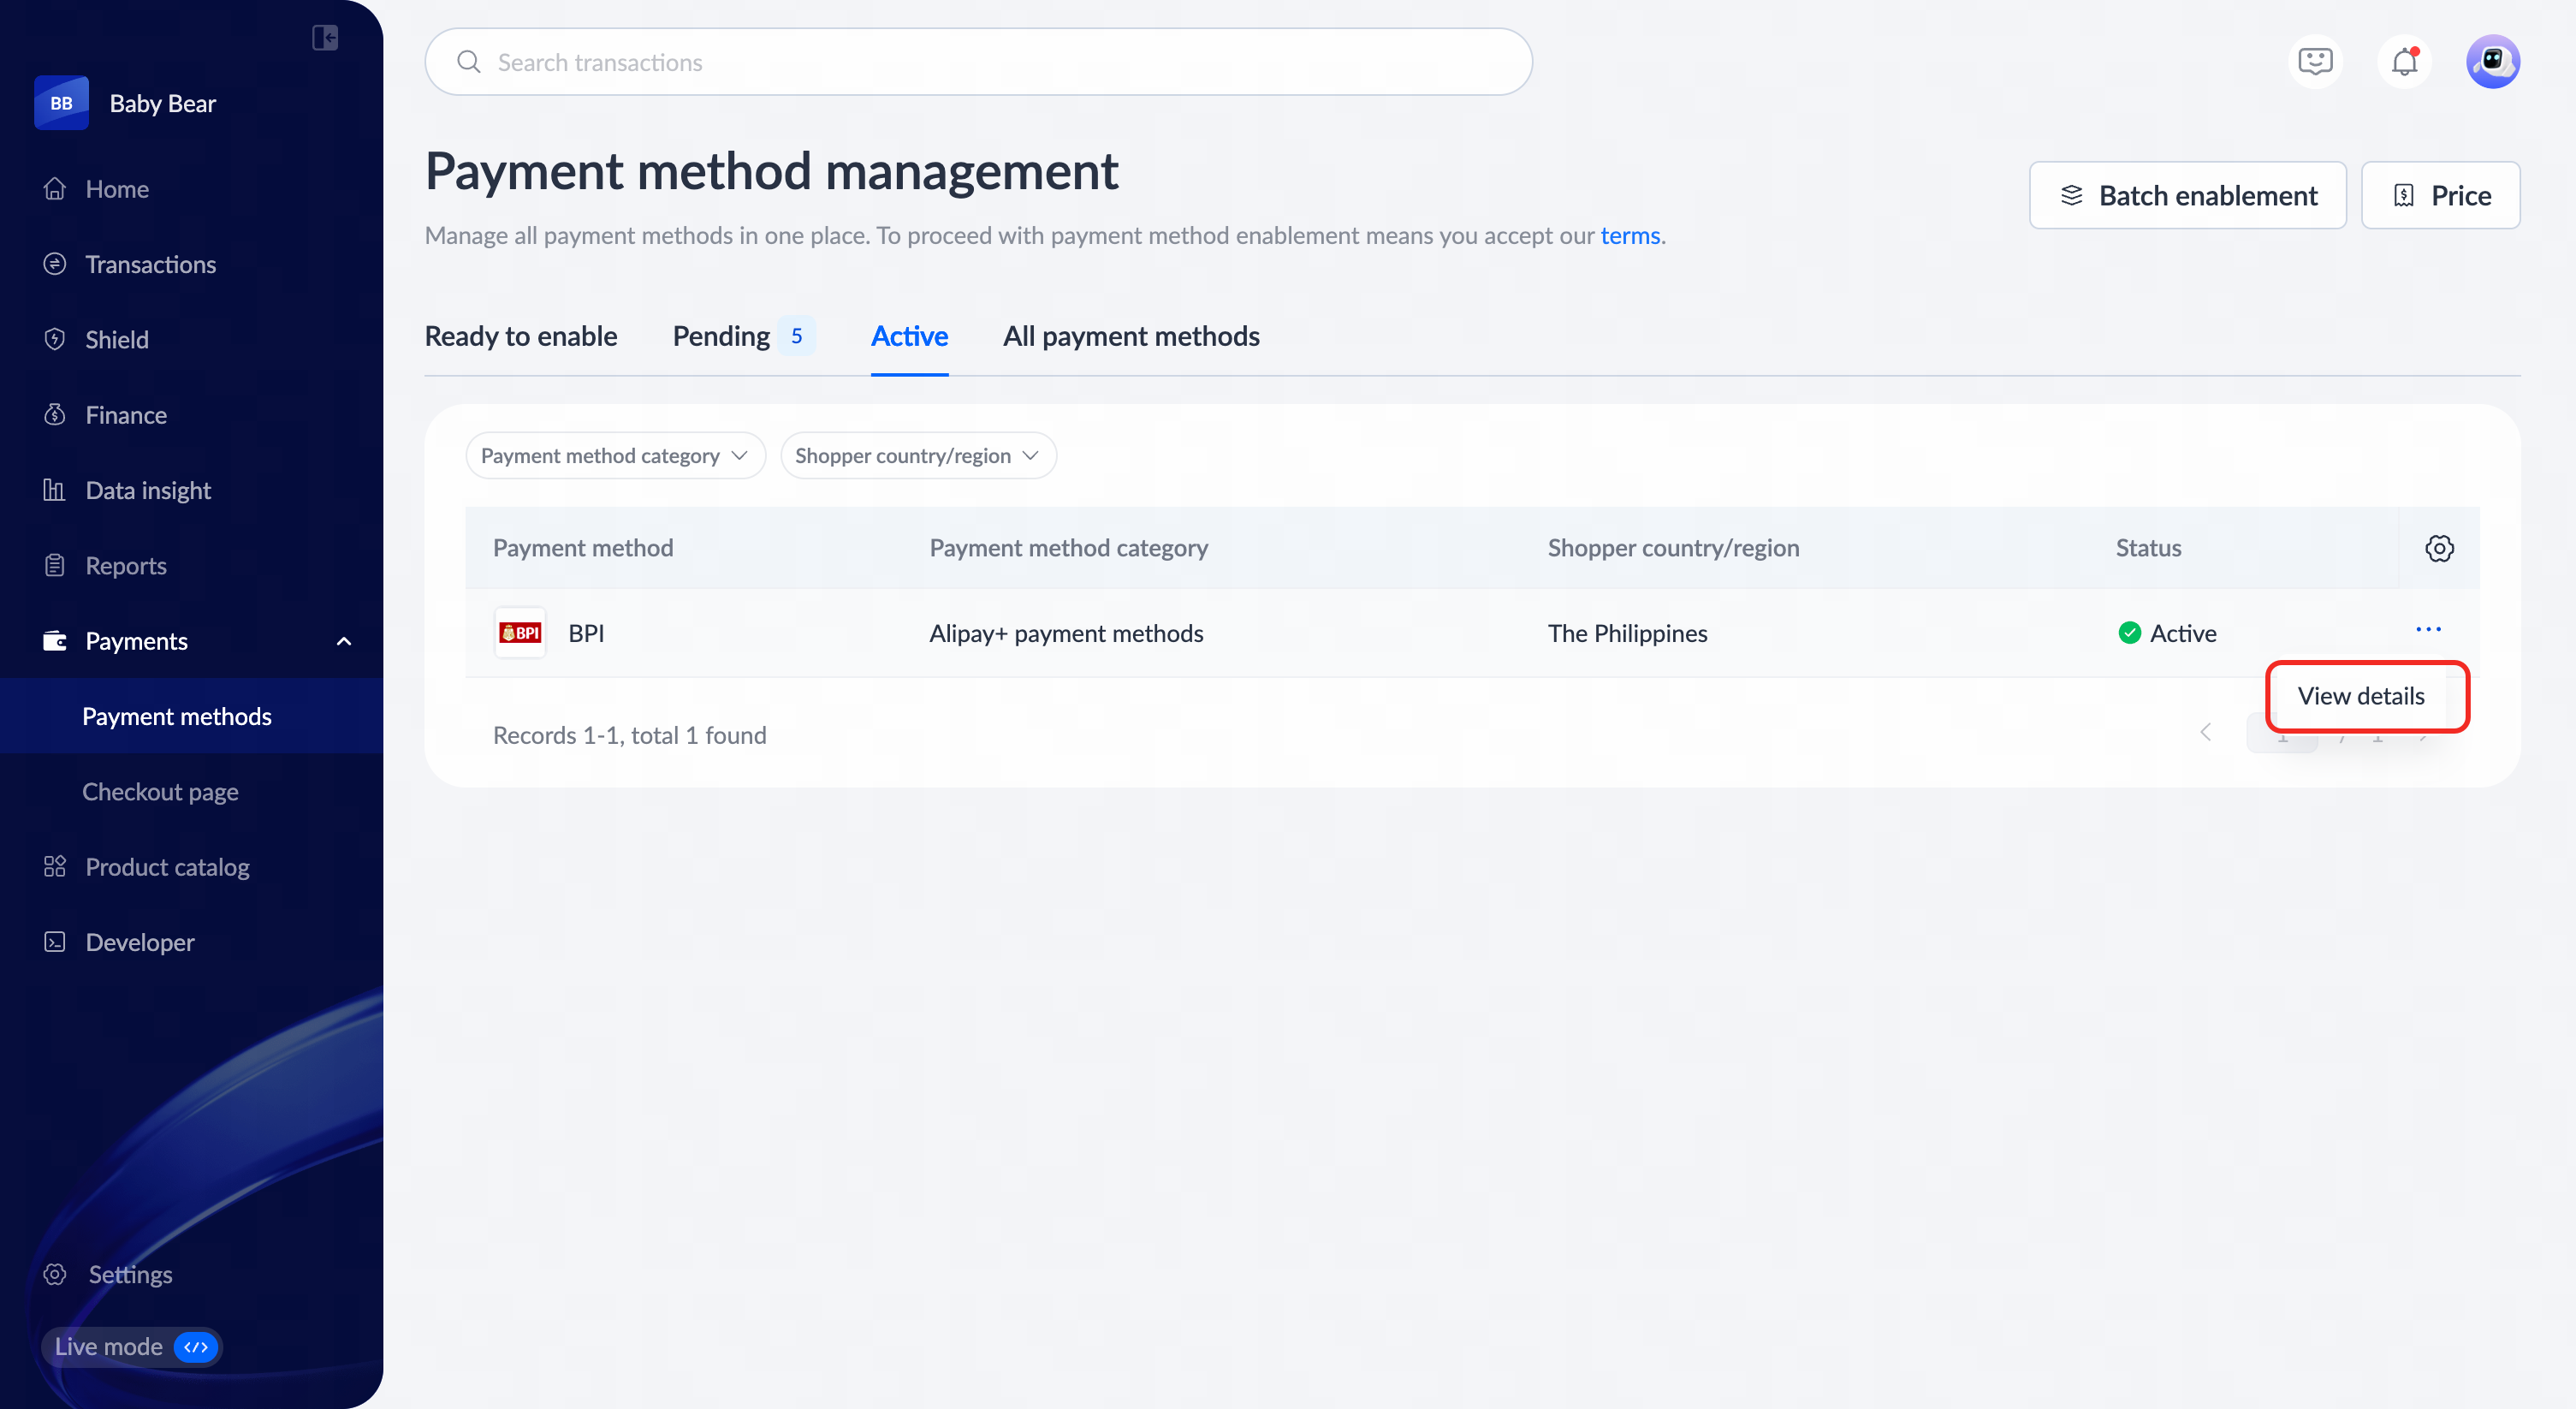Image resolution: width=2576 pixels, height=1409 pixels.
Task: Click the three-dot menu for BPI
Action: coord(2428,630)
